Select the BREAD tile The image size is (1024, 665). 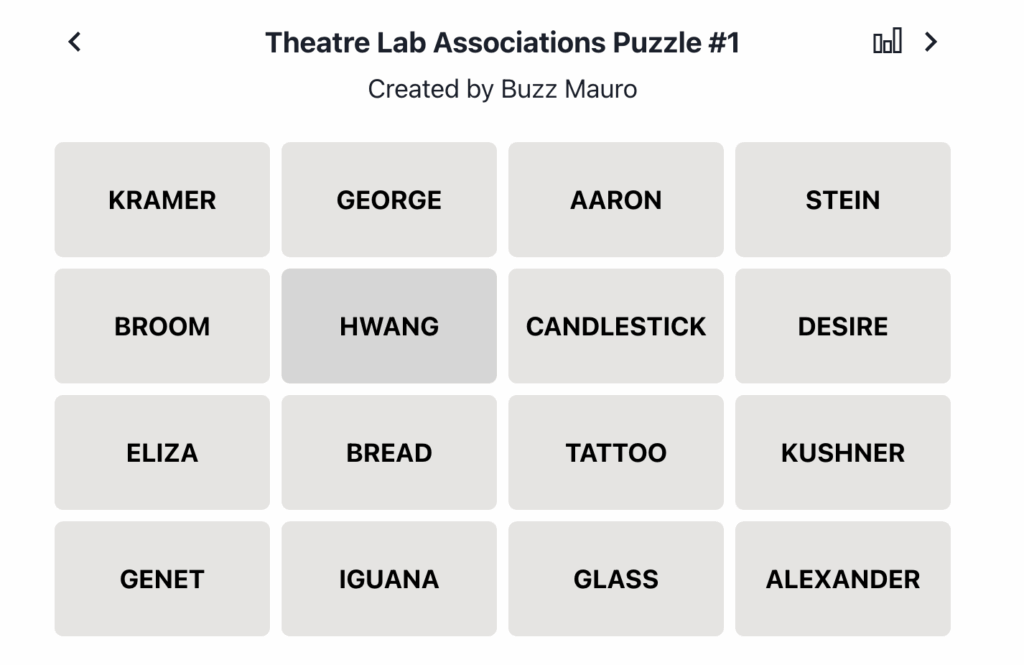coord(389,453)
